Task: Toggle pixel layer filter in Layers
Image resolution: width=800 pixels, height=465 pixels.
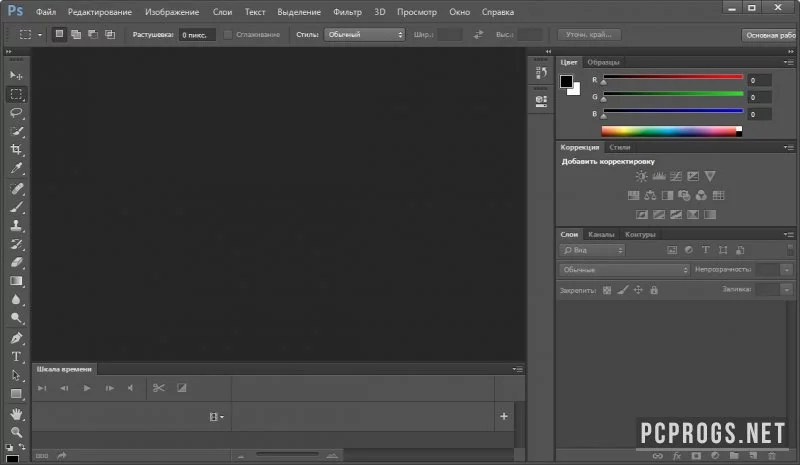Action: point(672,250)
